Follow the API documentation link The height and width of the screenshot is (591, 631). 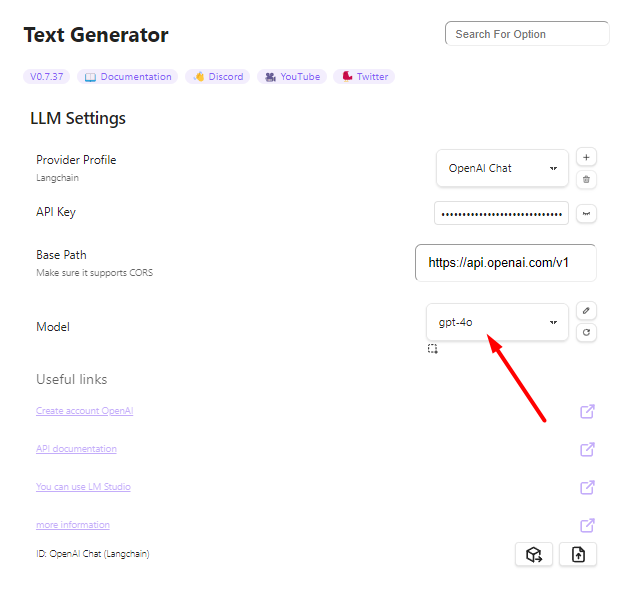click(x=76, y=449)
